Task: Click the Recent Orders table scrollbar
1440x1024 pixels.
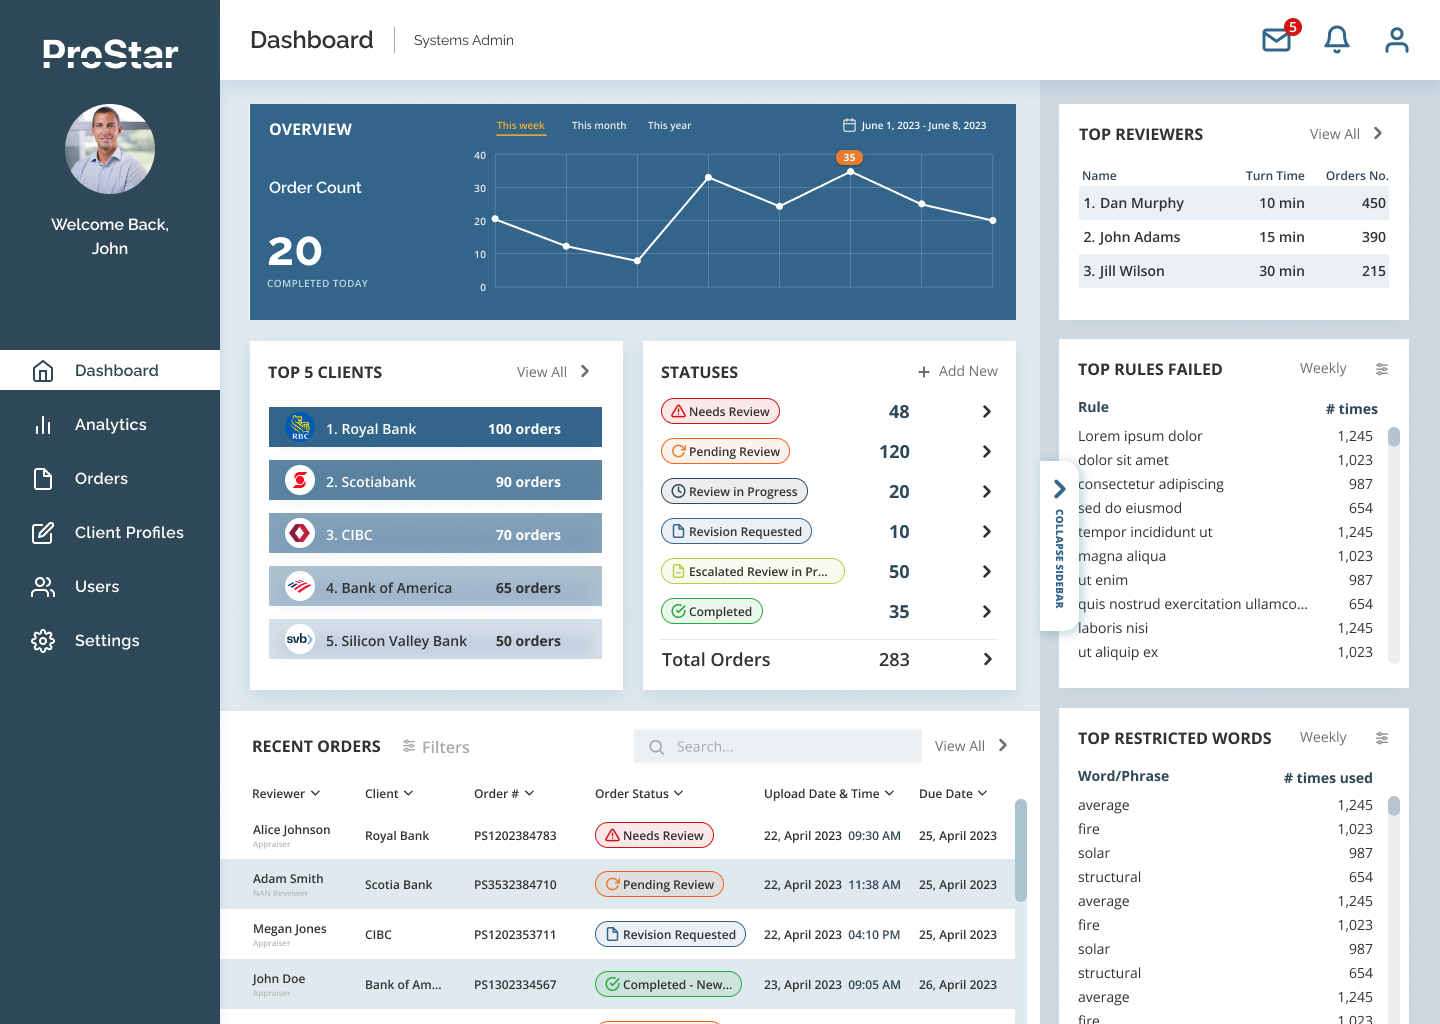Action: 1020,850
